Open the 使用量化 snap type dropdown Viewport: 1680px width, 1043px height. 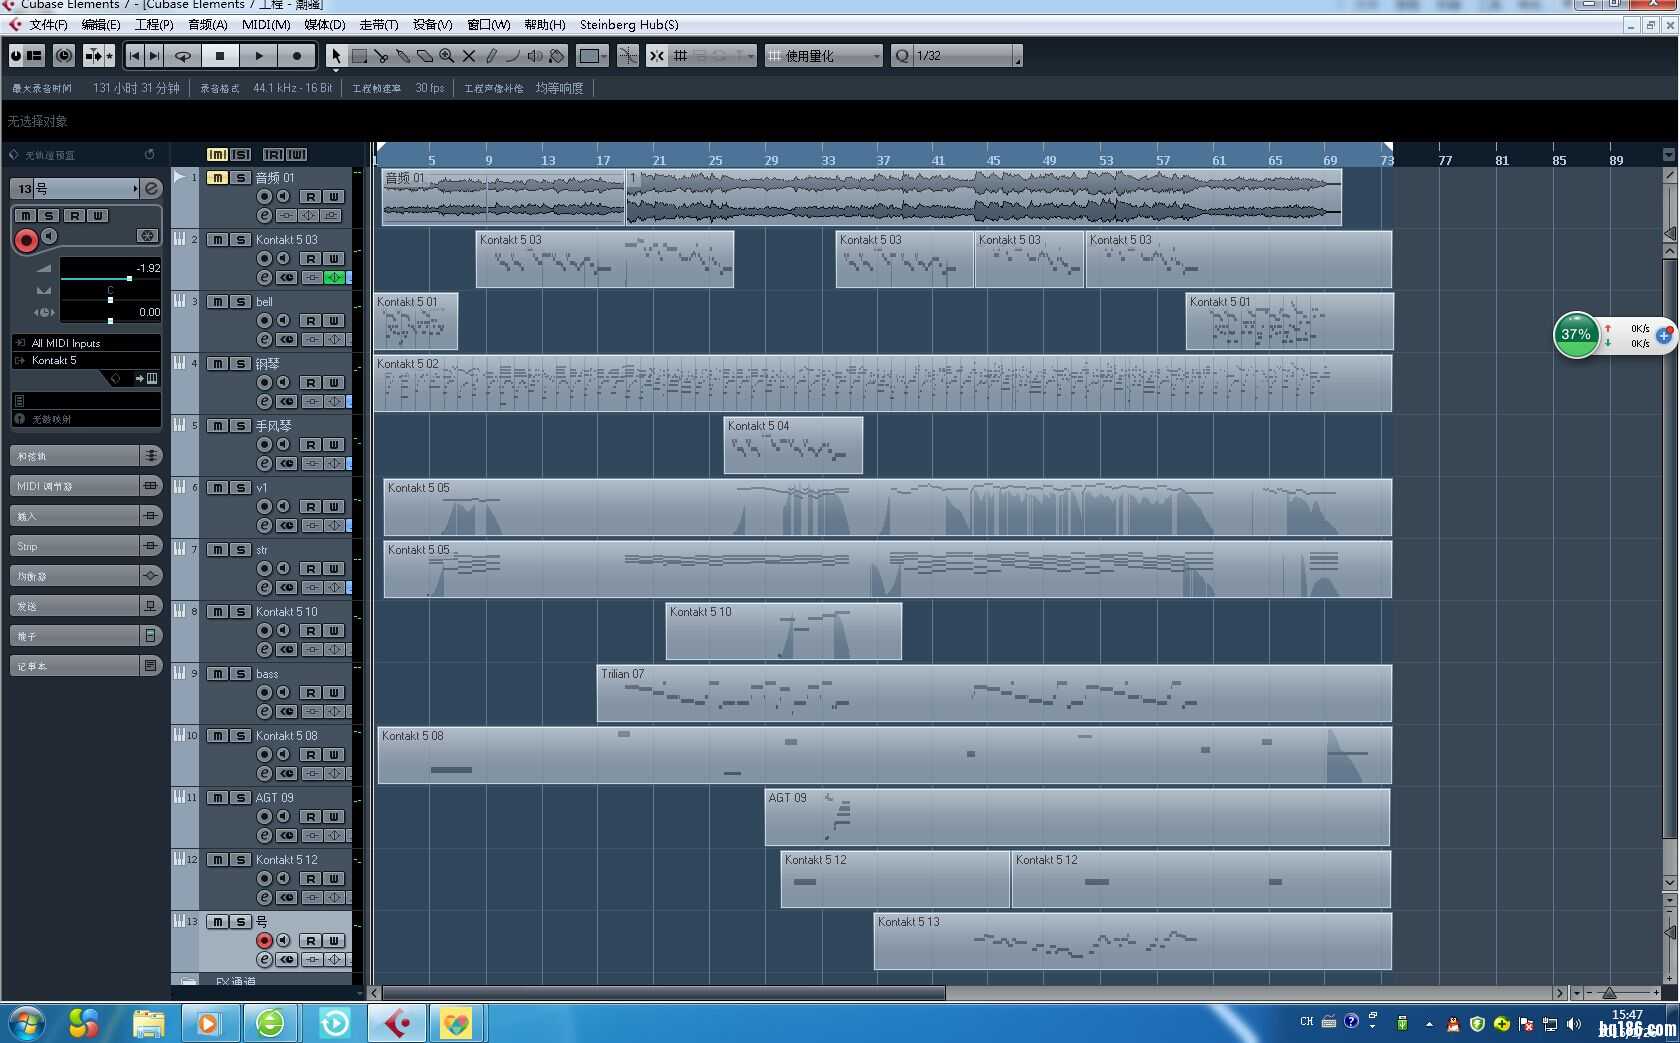click(824, 56)
